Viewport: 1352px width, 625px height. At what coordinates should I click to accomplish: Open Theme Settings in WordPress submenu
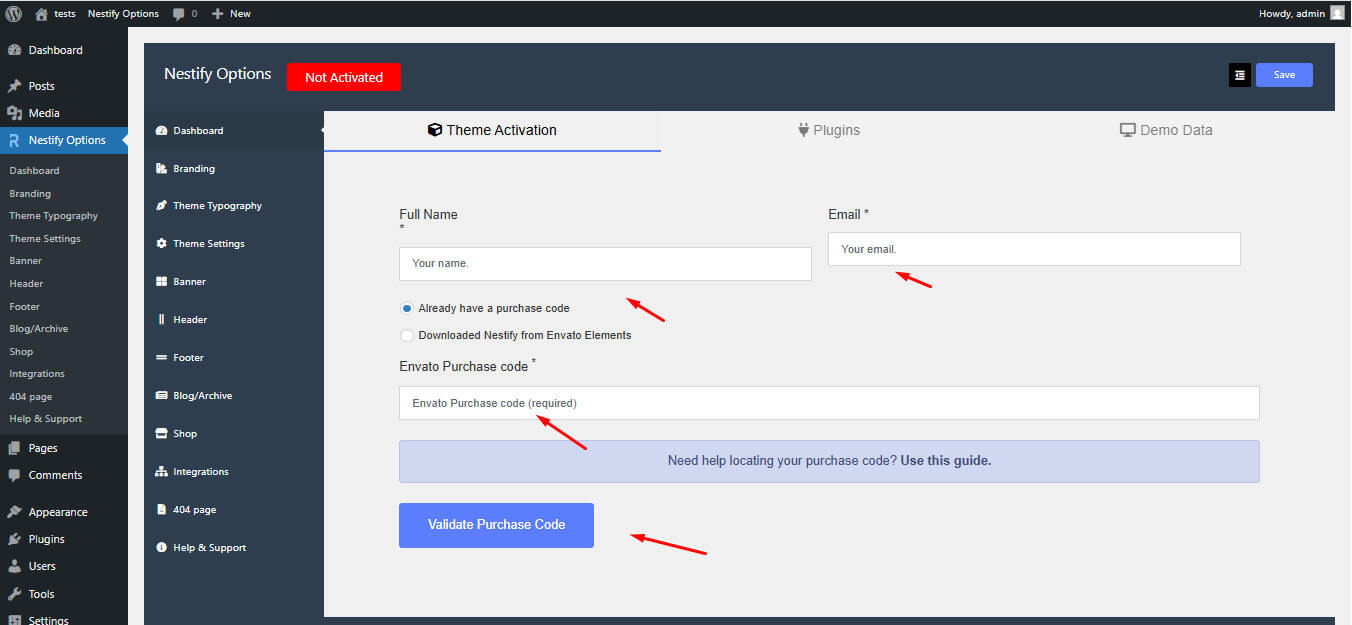point(45,239)
